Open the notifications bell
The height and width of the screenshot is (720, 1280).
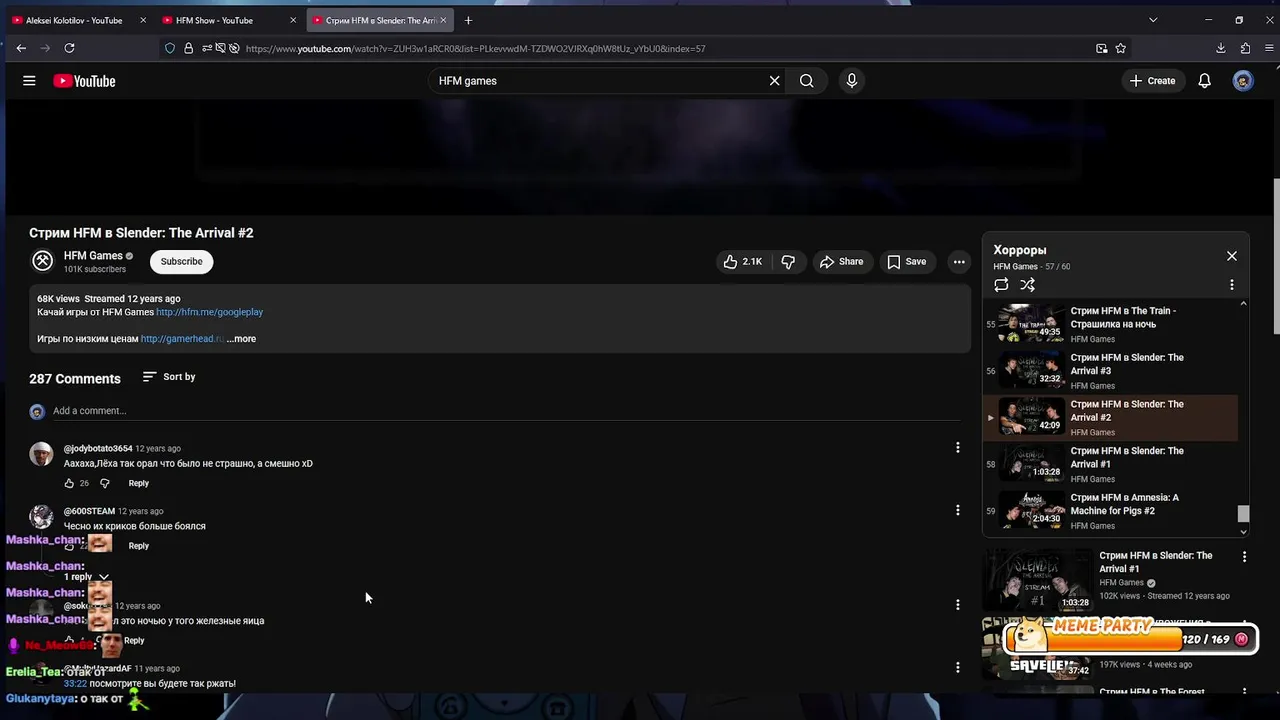(x=1205, y=81)
